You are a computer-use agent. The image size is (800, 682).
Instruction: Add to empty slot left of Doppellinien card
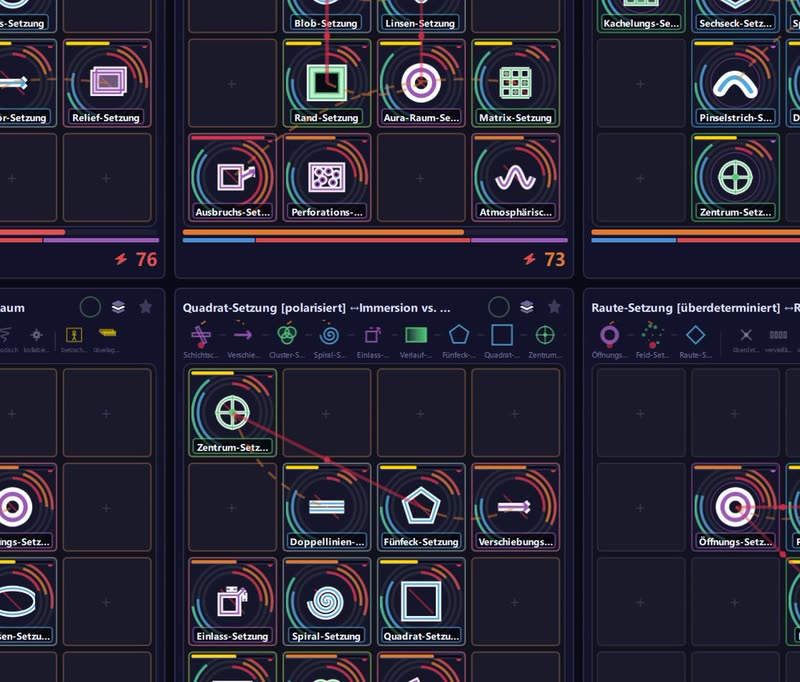[x=232, y=507]
